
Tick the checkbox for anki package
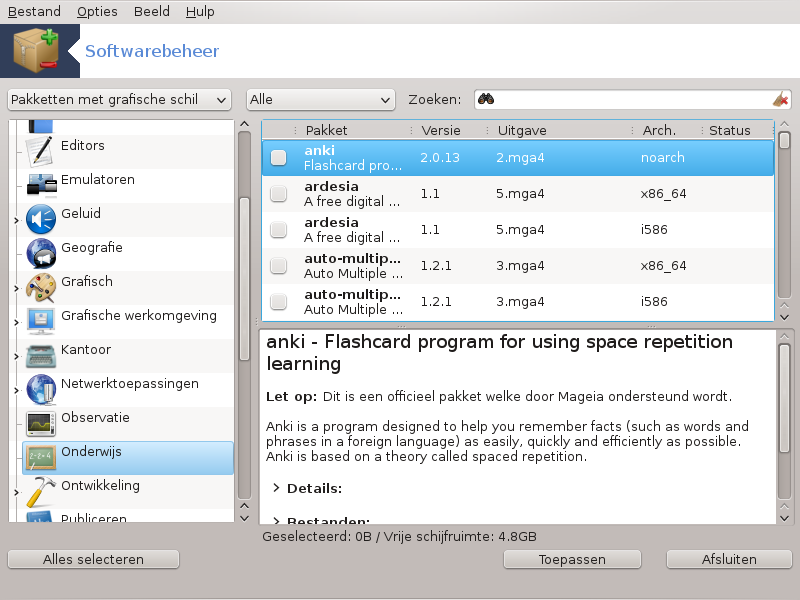[x=279, y=157]
